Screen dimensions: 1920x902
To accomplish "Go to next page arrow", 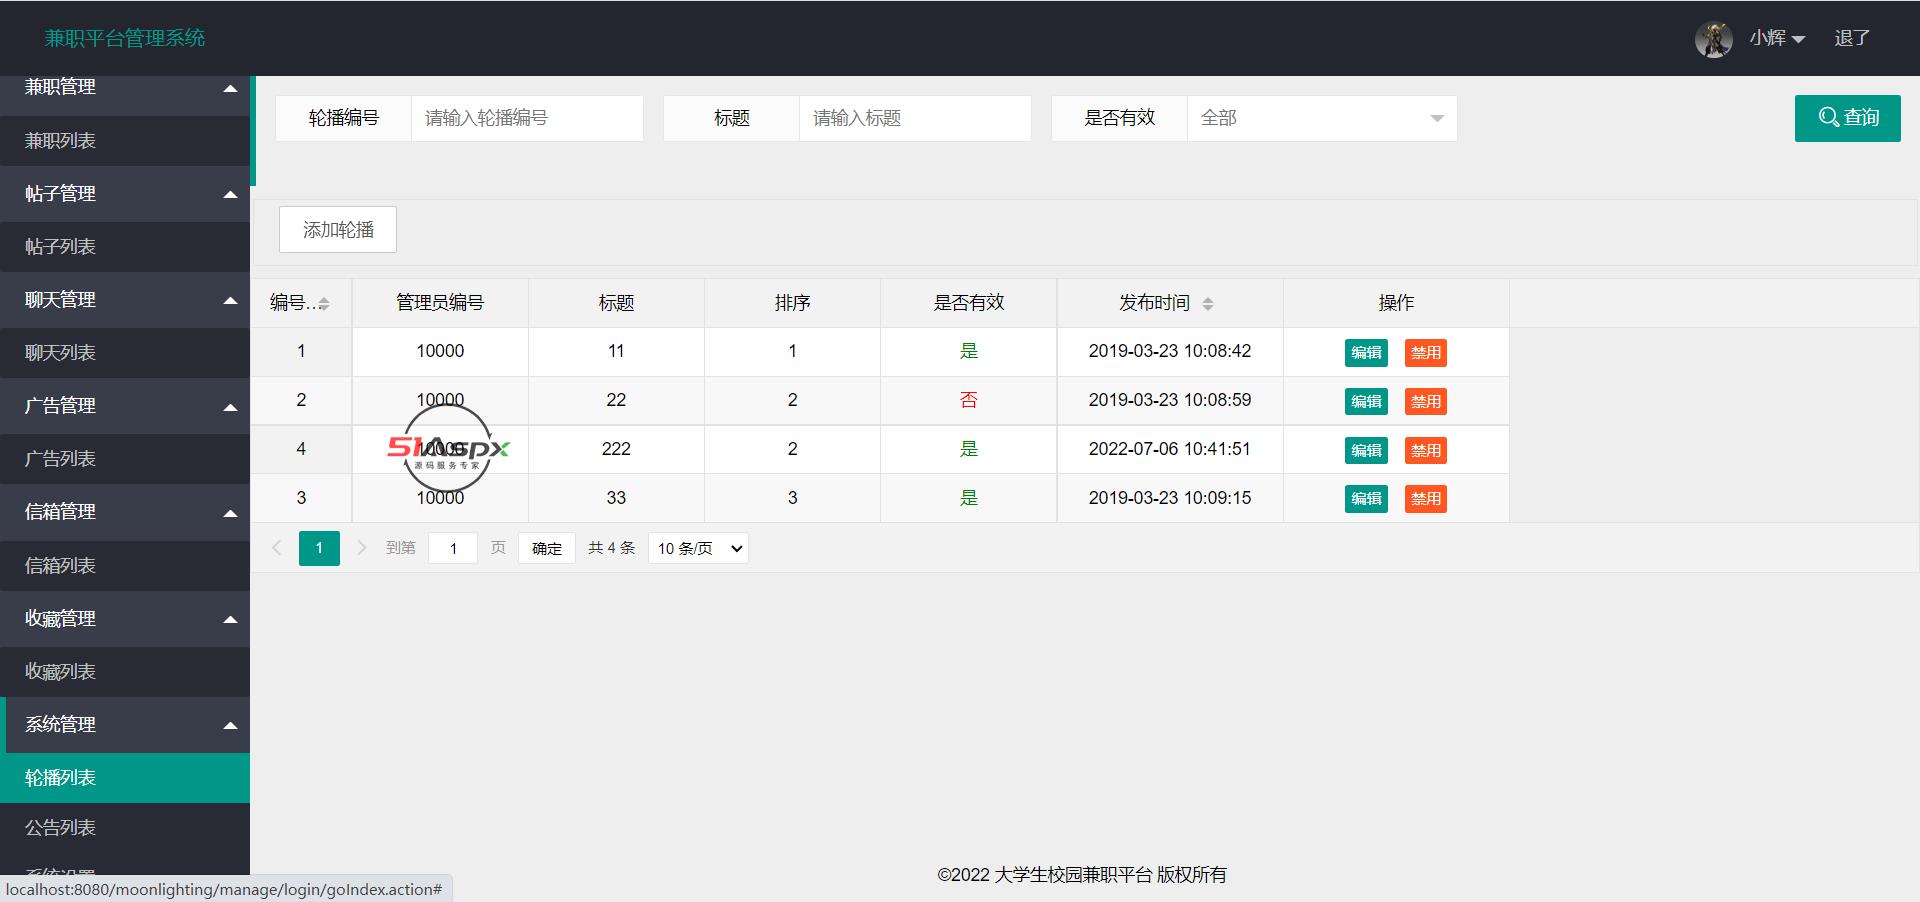I will pos(362,548).
